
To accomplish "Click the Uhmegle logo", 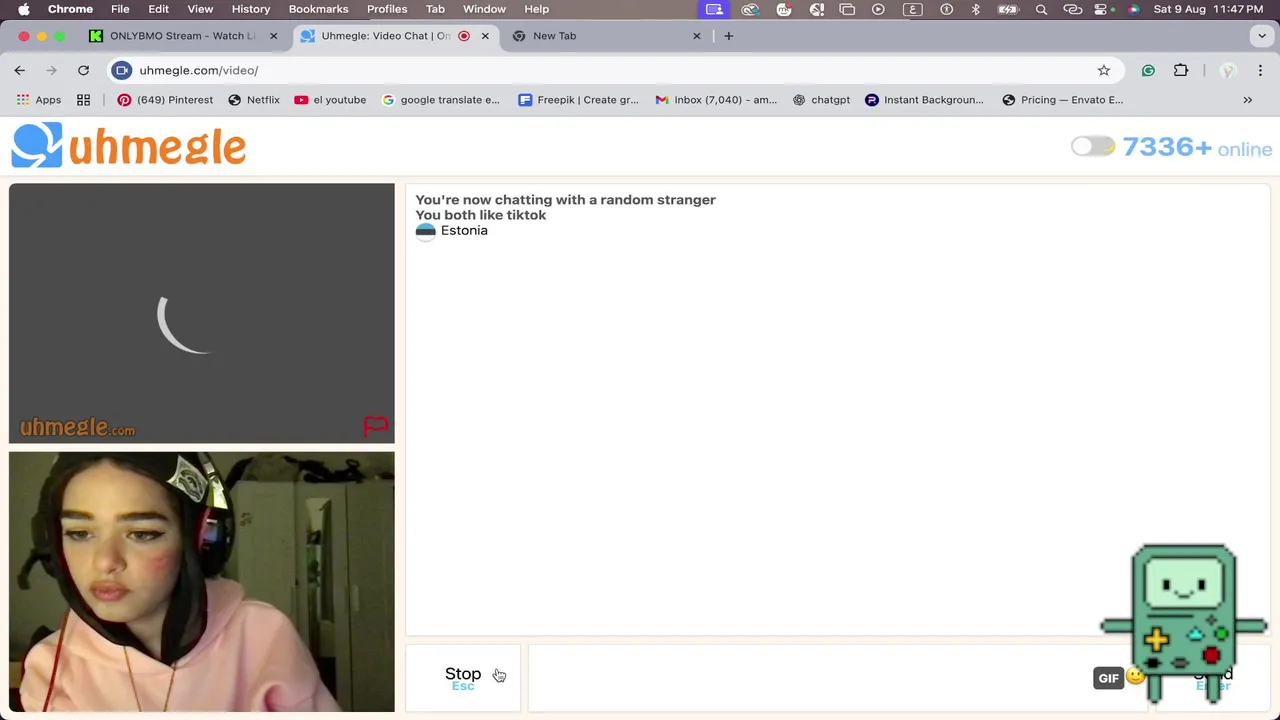I will tap(128, 146).
